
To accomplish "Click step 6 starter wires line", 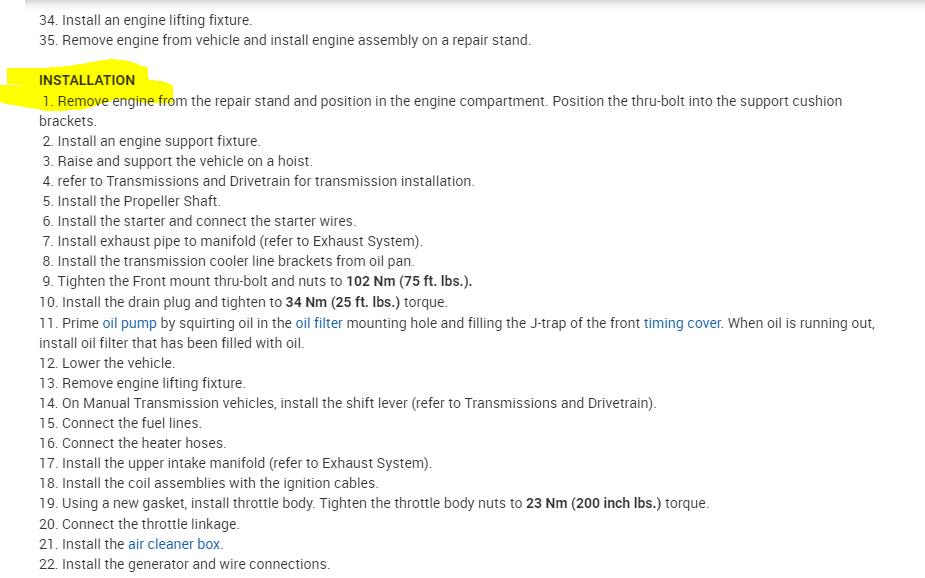I will (199, 221).
